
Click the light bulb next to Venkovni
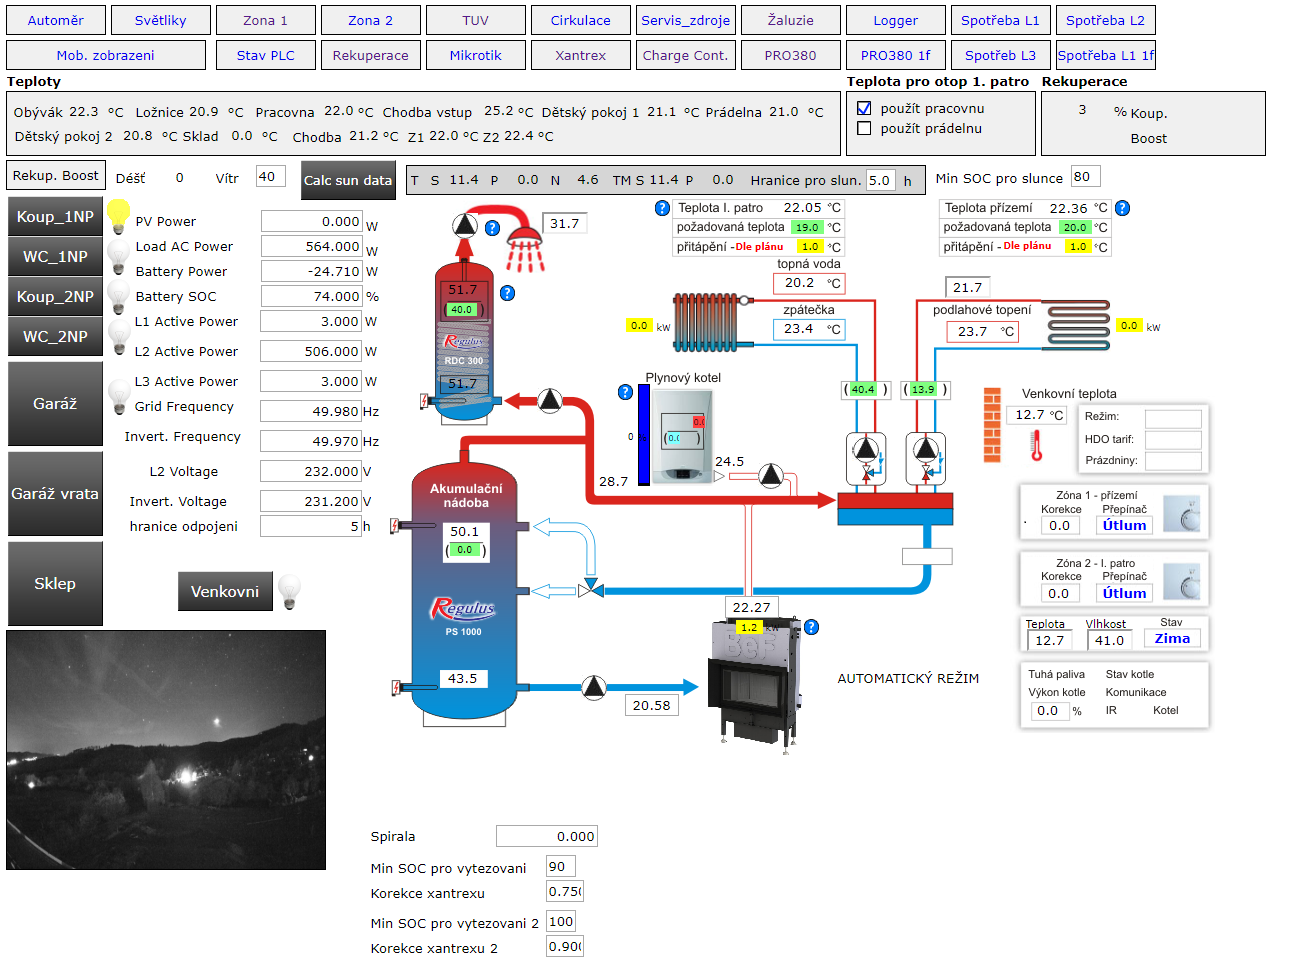pyautogui.click(x=289, y=591)
